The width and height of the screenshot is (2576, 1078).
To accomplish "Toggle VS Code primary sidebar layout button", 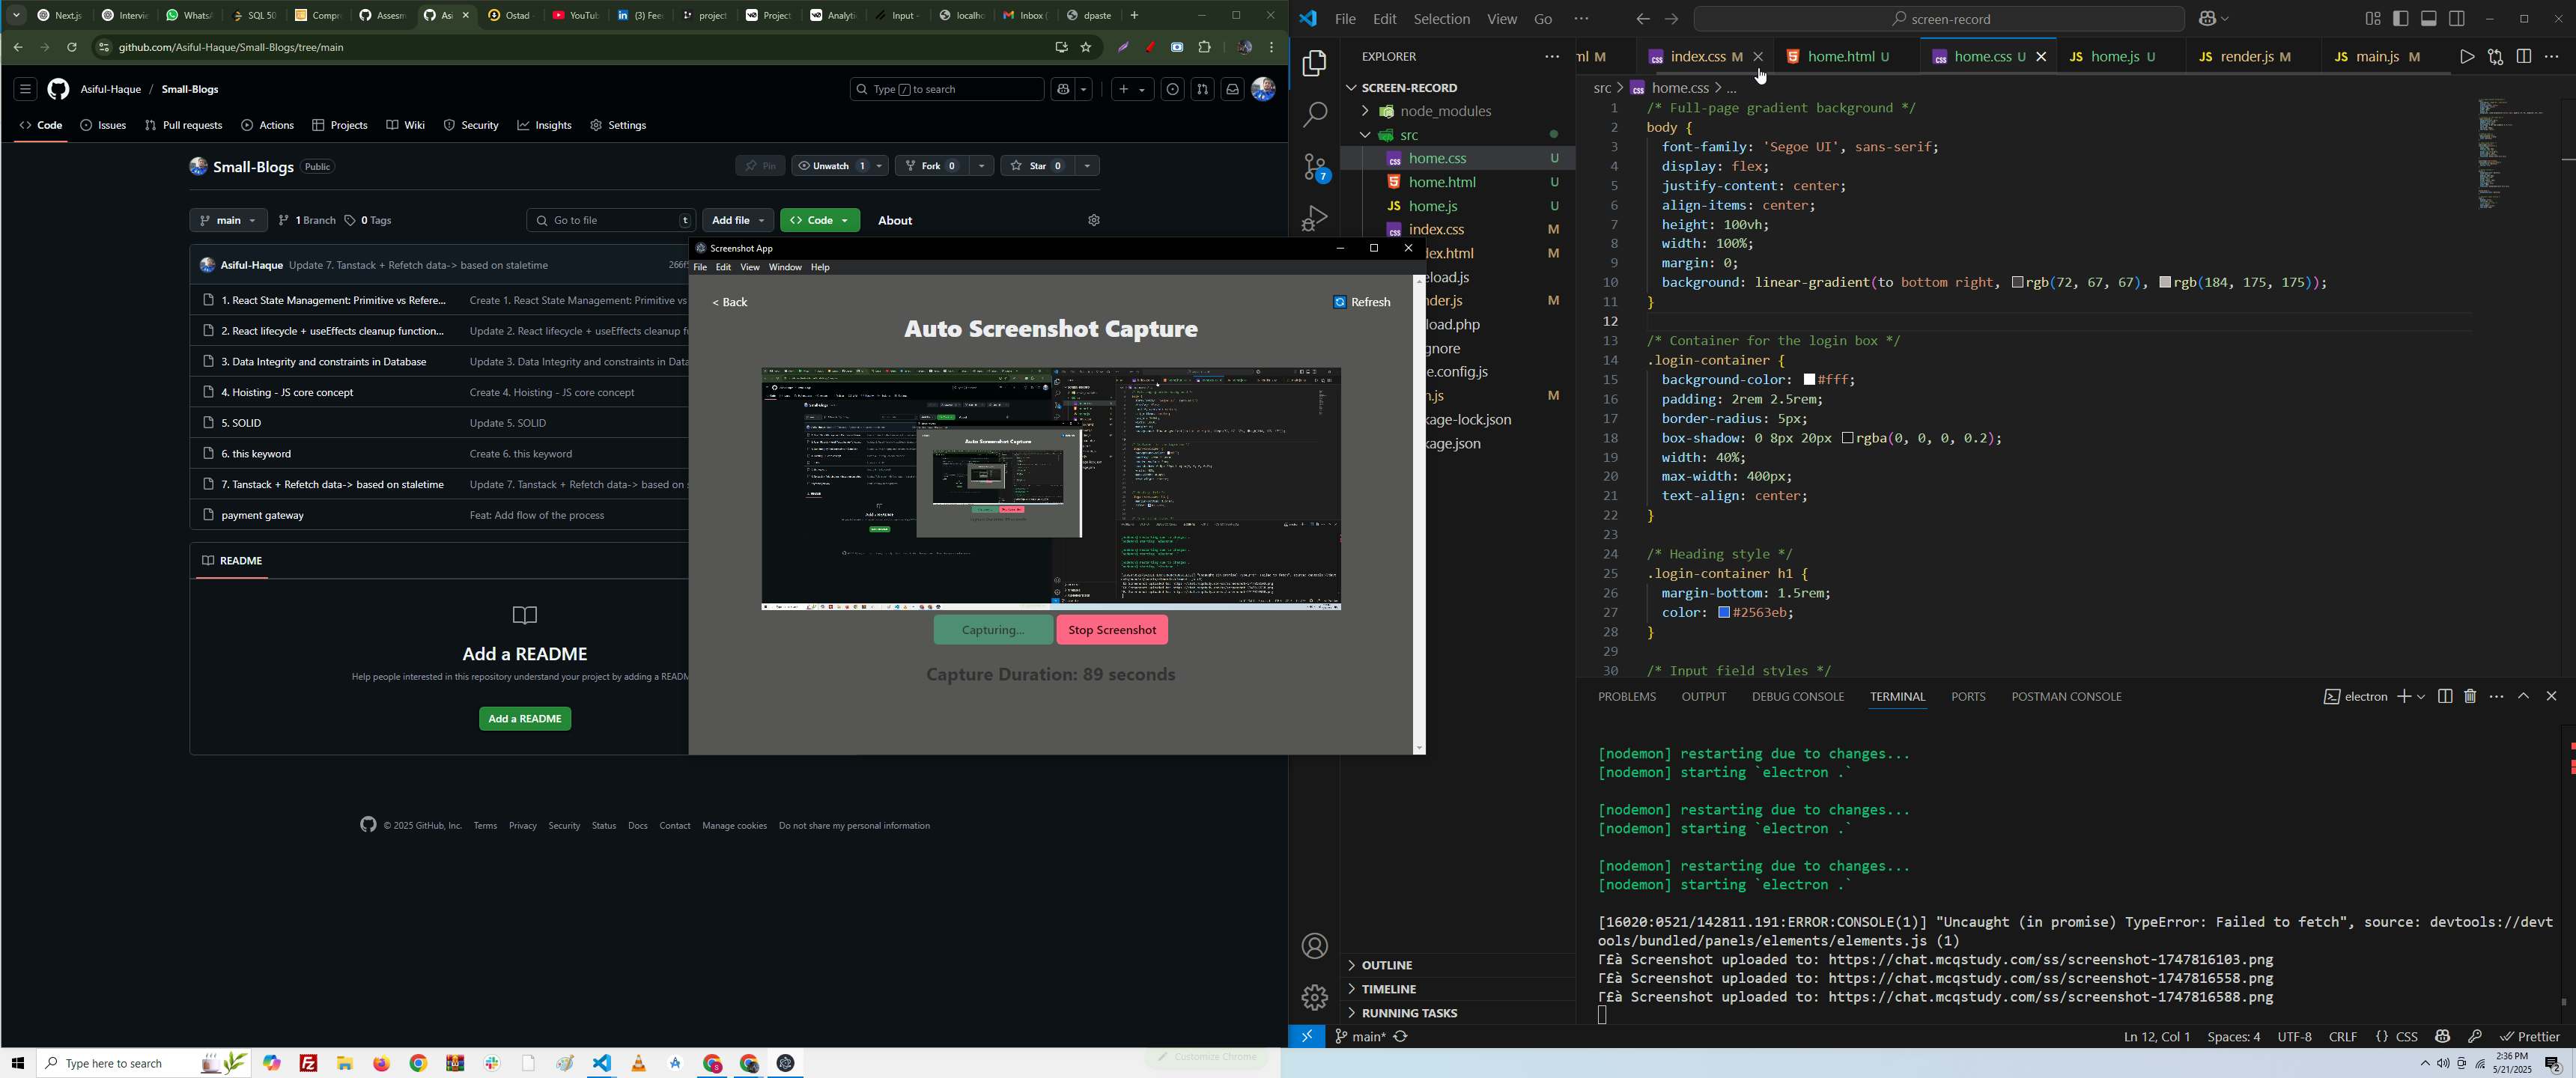I will (x=2401, y=19).
